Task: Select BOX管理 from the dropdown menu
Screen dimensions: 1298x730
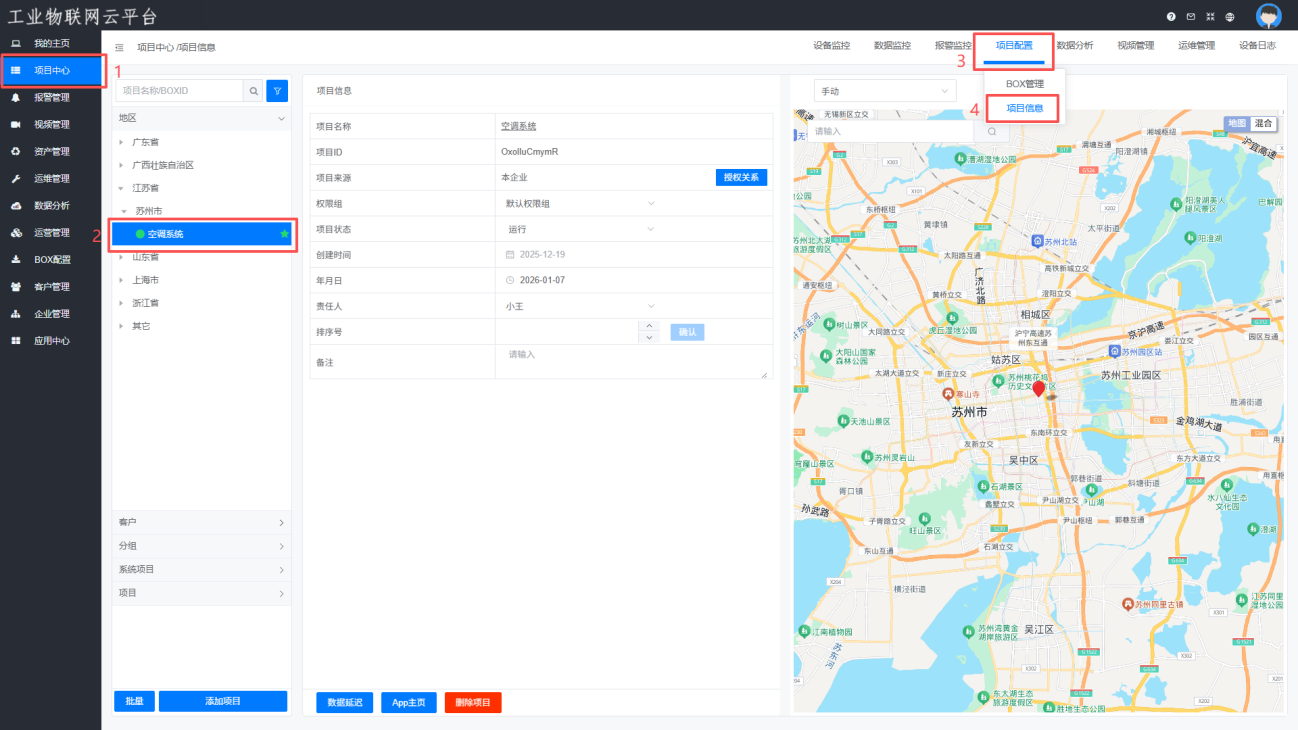Action: click(1024, 84)
